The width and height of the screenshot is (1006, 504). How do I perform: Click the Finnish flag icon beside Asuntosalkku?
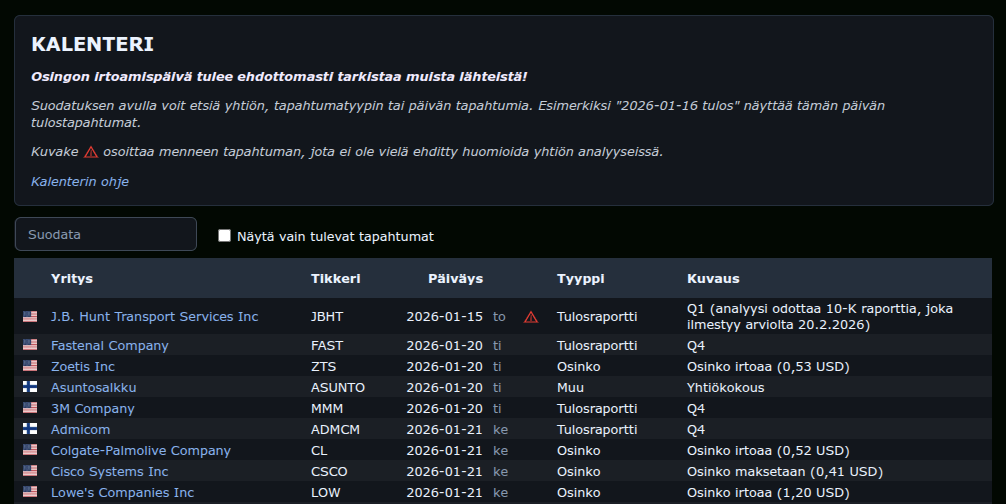tap(30, 387)
